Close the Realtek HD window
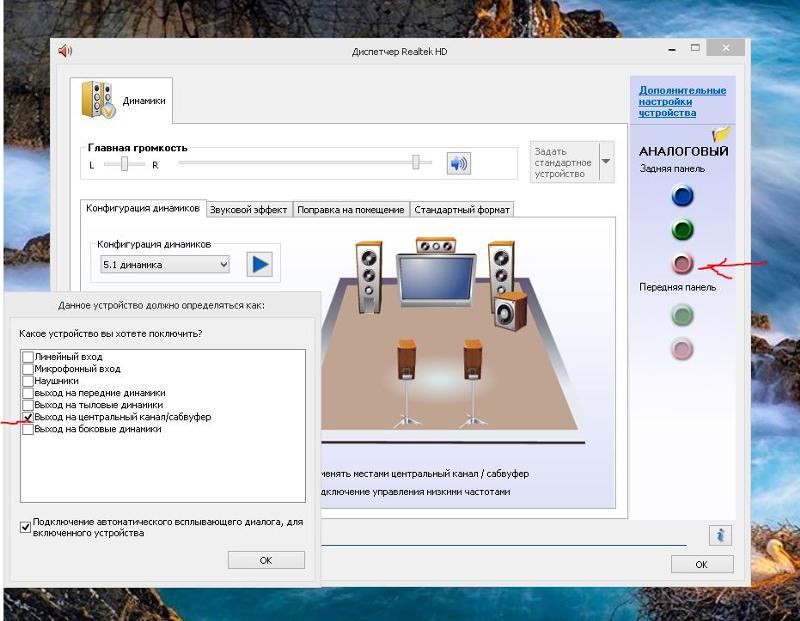 click(x=726, y=48)
